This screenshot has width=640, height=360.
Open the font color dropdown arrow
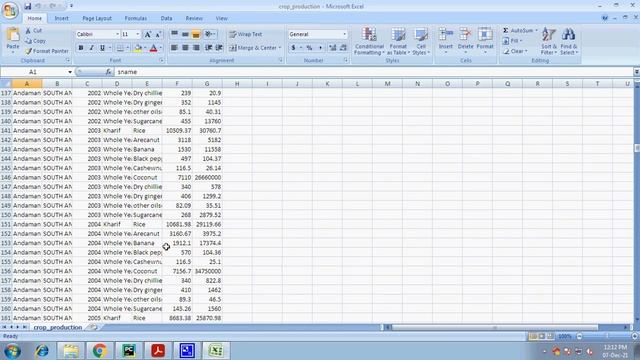[x=161, y=48]
